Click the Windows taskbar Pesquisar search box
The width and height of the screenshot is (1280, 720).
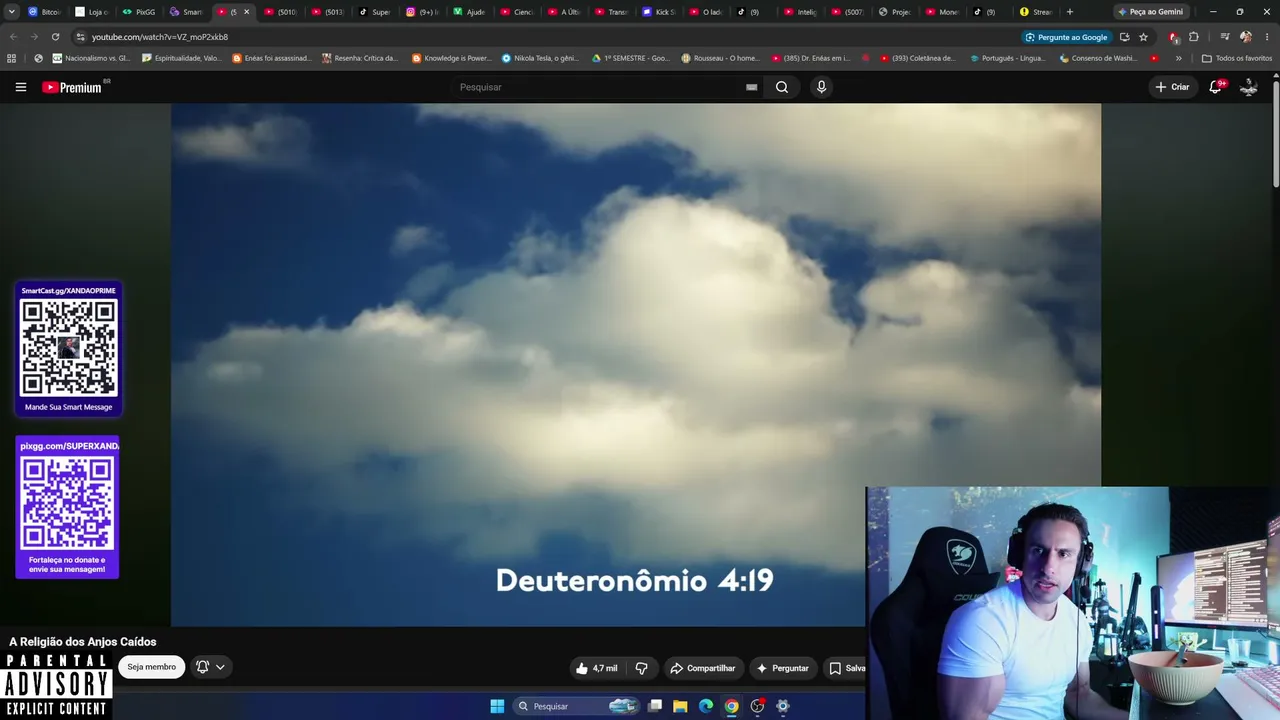[x=576, y=706]
